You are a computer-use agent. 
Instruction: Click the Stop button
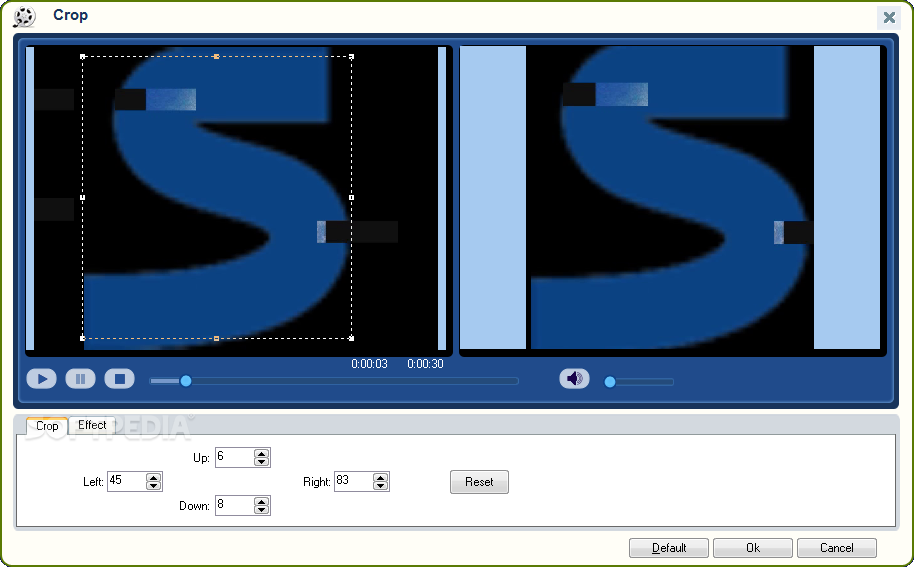[119, 379]
